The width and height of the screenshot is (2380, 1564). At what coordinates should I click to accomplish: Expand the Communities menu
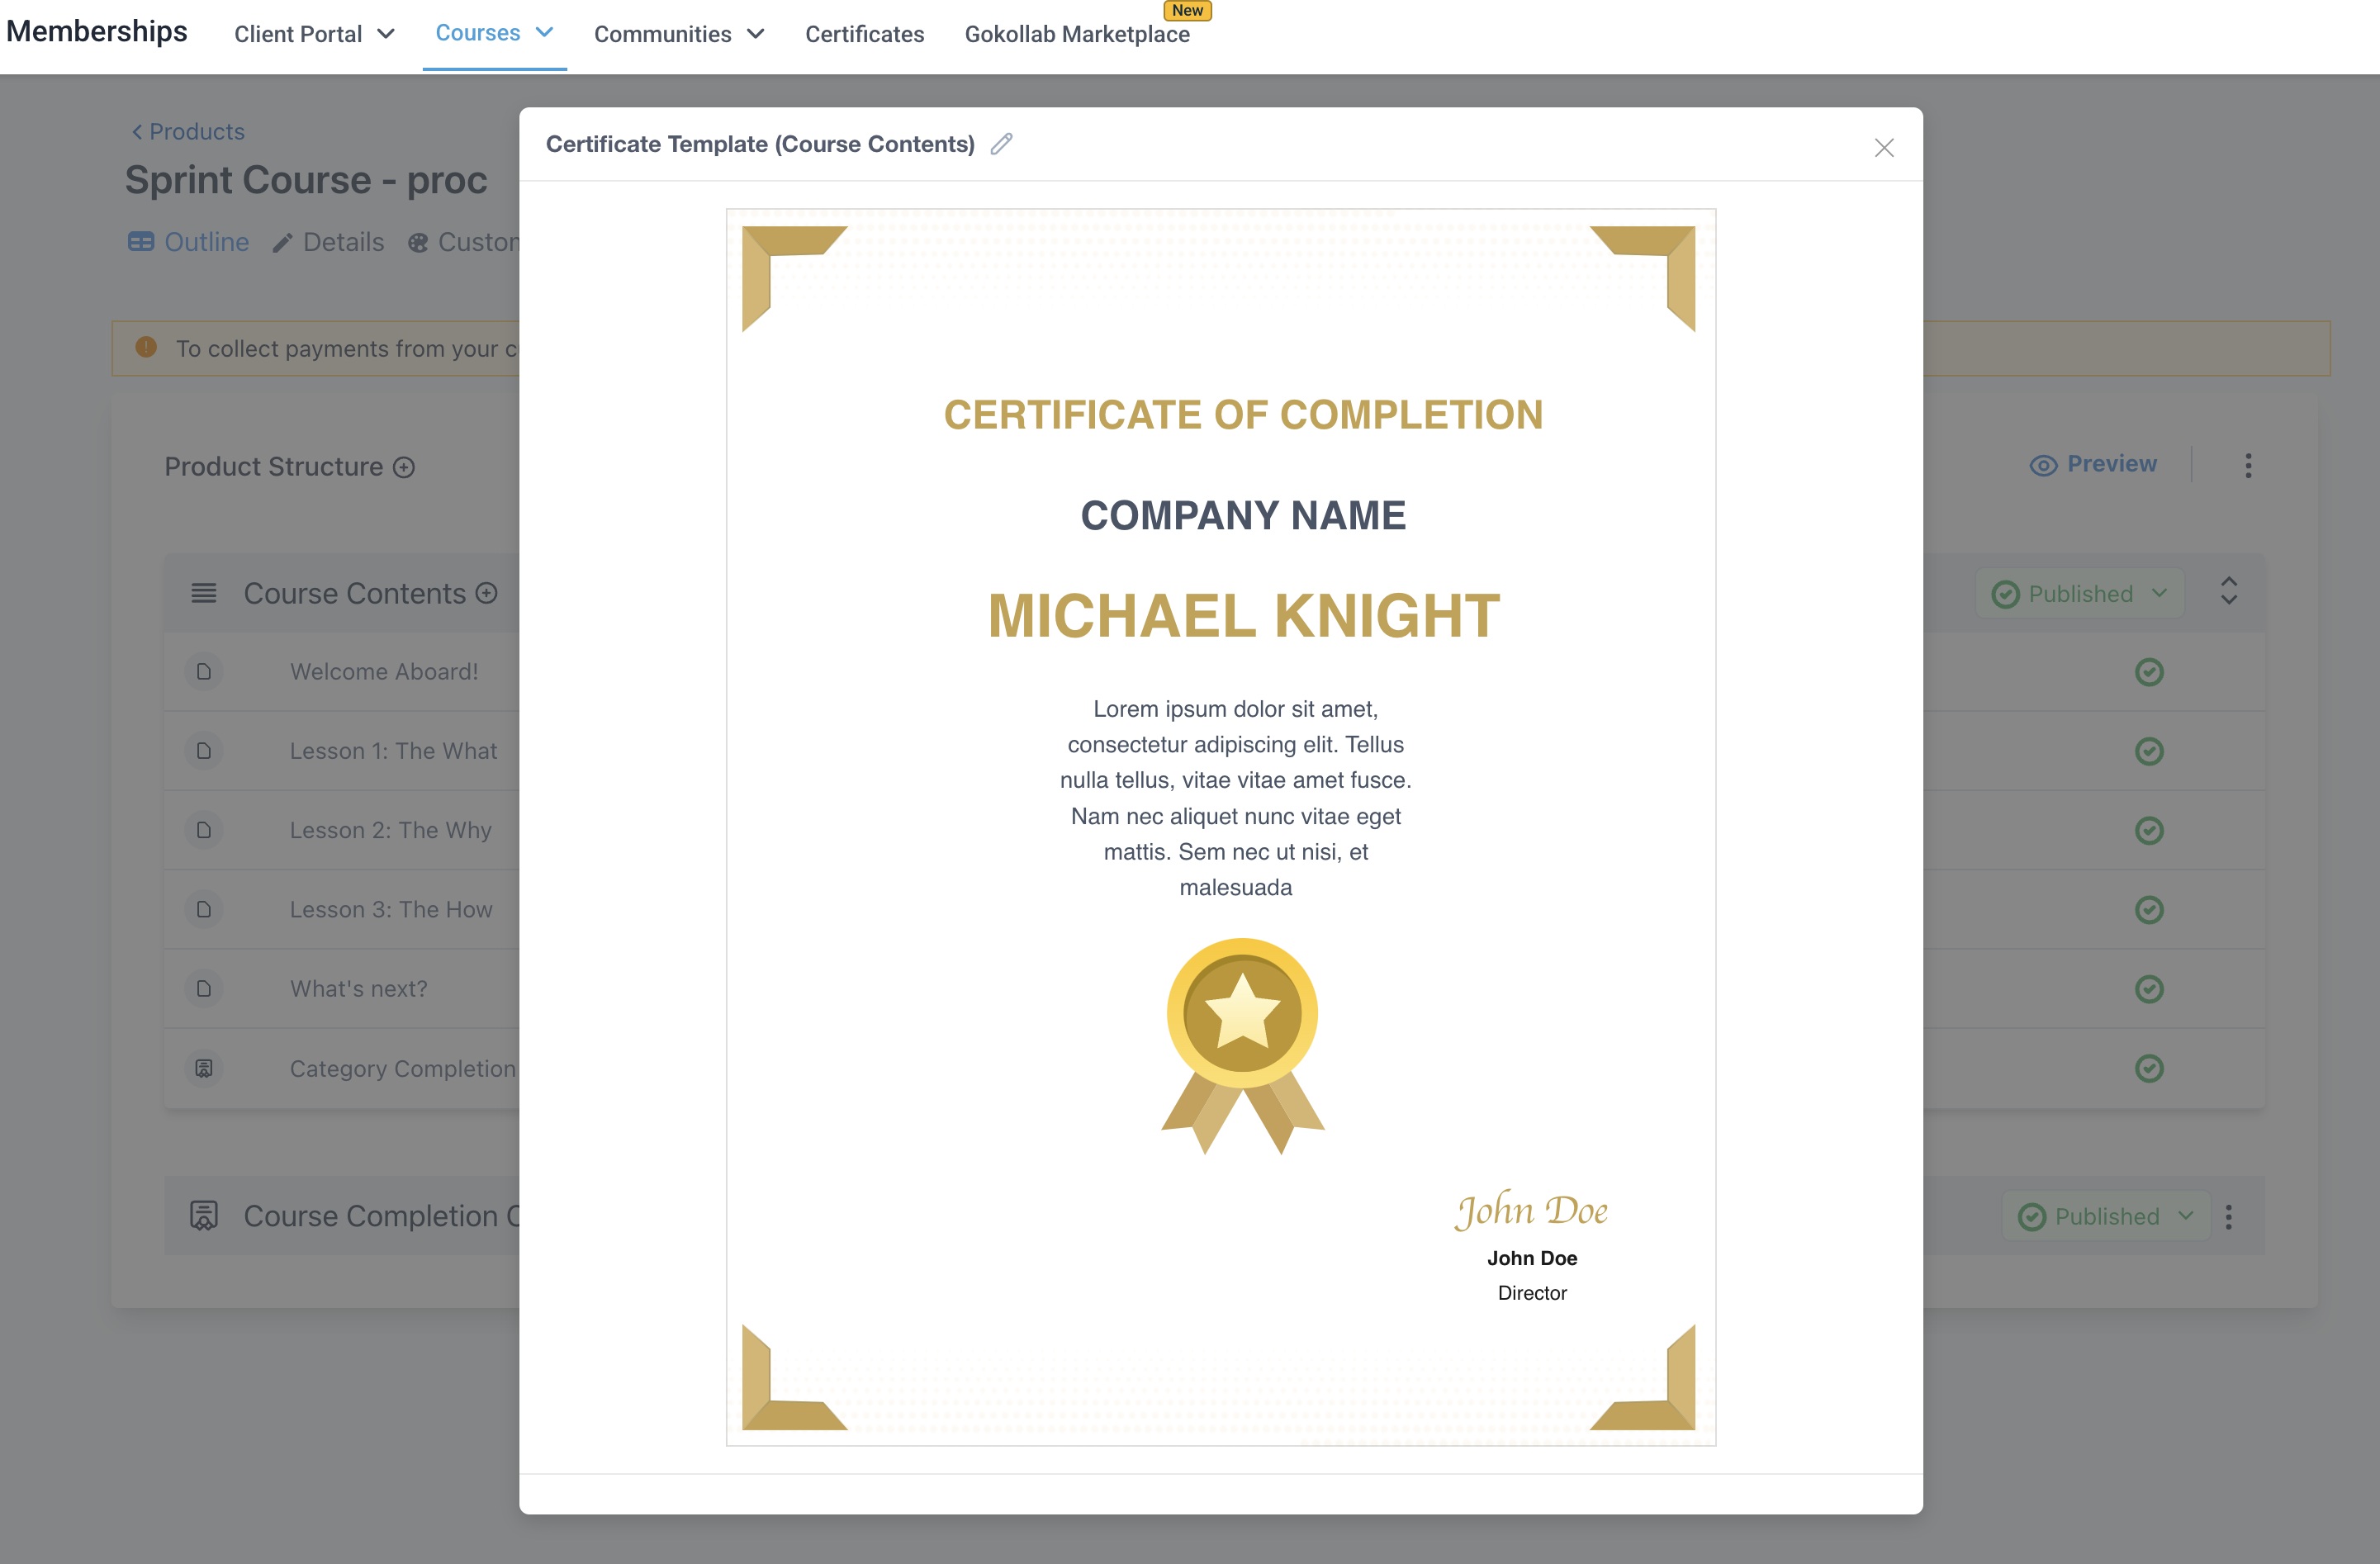(x=679, y=34)
